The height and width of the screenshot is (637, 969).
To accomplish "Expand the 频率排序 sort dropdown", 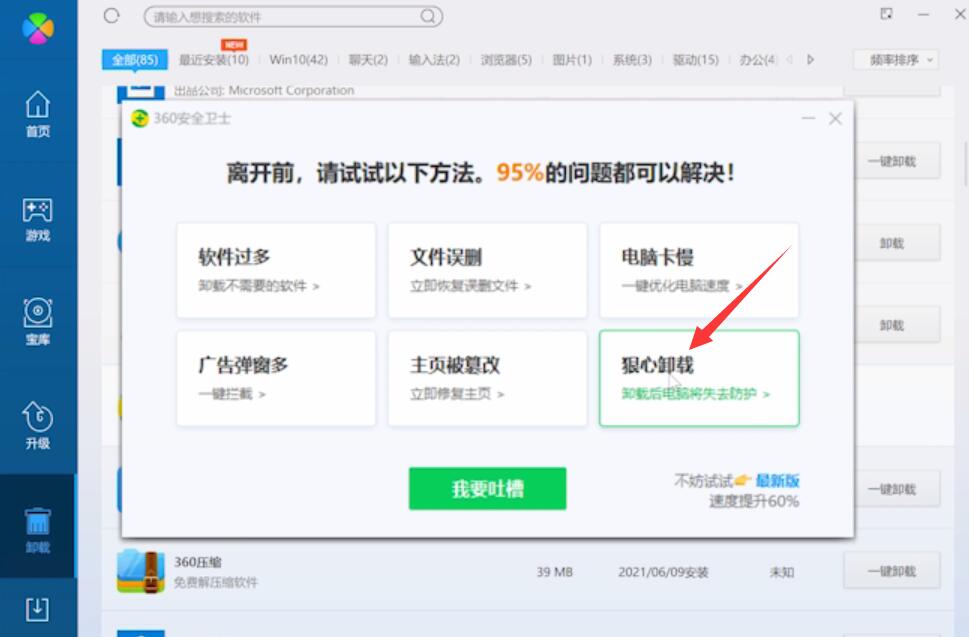I will [x=896, y=60].
